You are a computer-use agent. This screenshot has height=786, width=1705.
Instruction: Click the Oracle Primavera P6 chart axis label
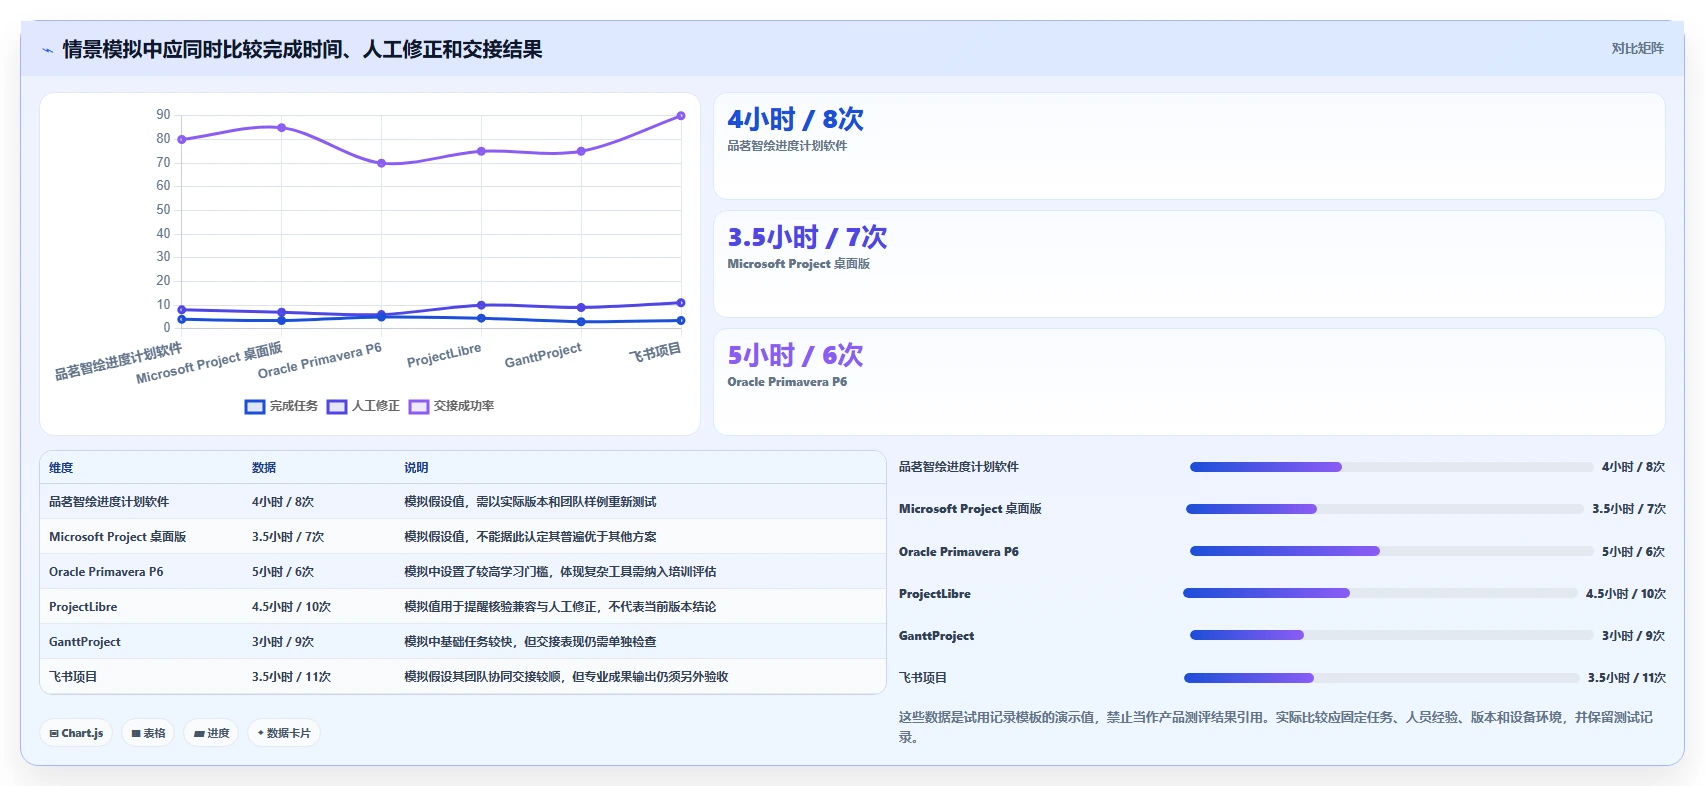pyautogui.click(x=320, y=361)
